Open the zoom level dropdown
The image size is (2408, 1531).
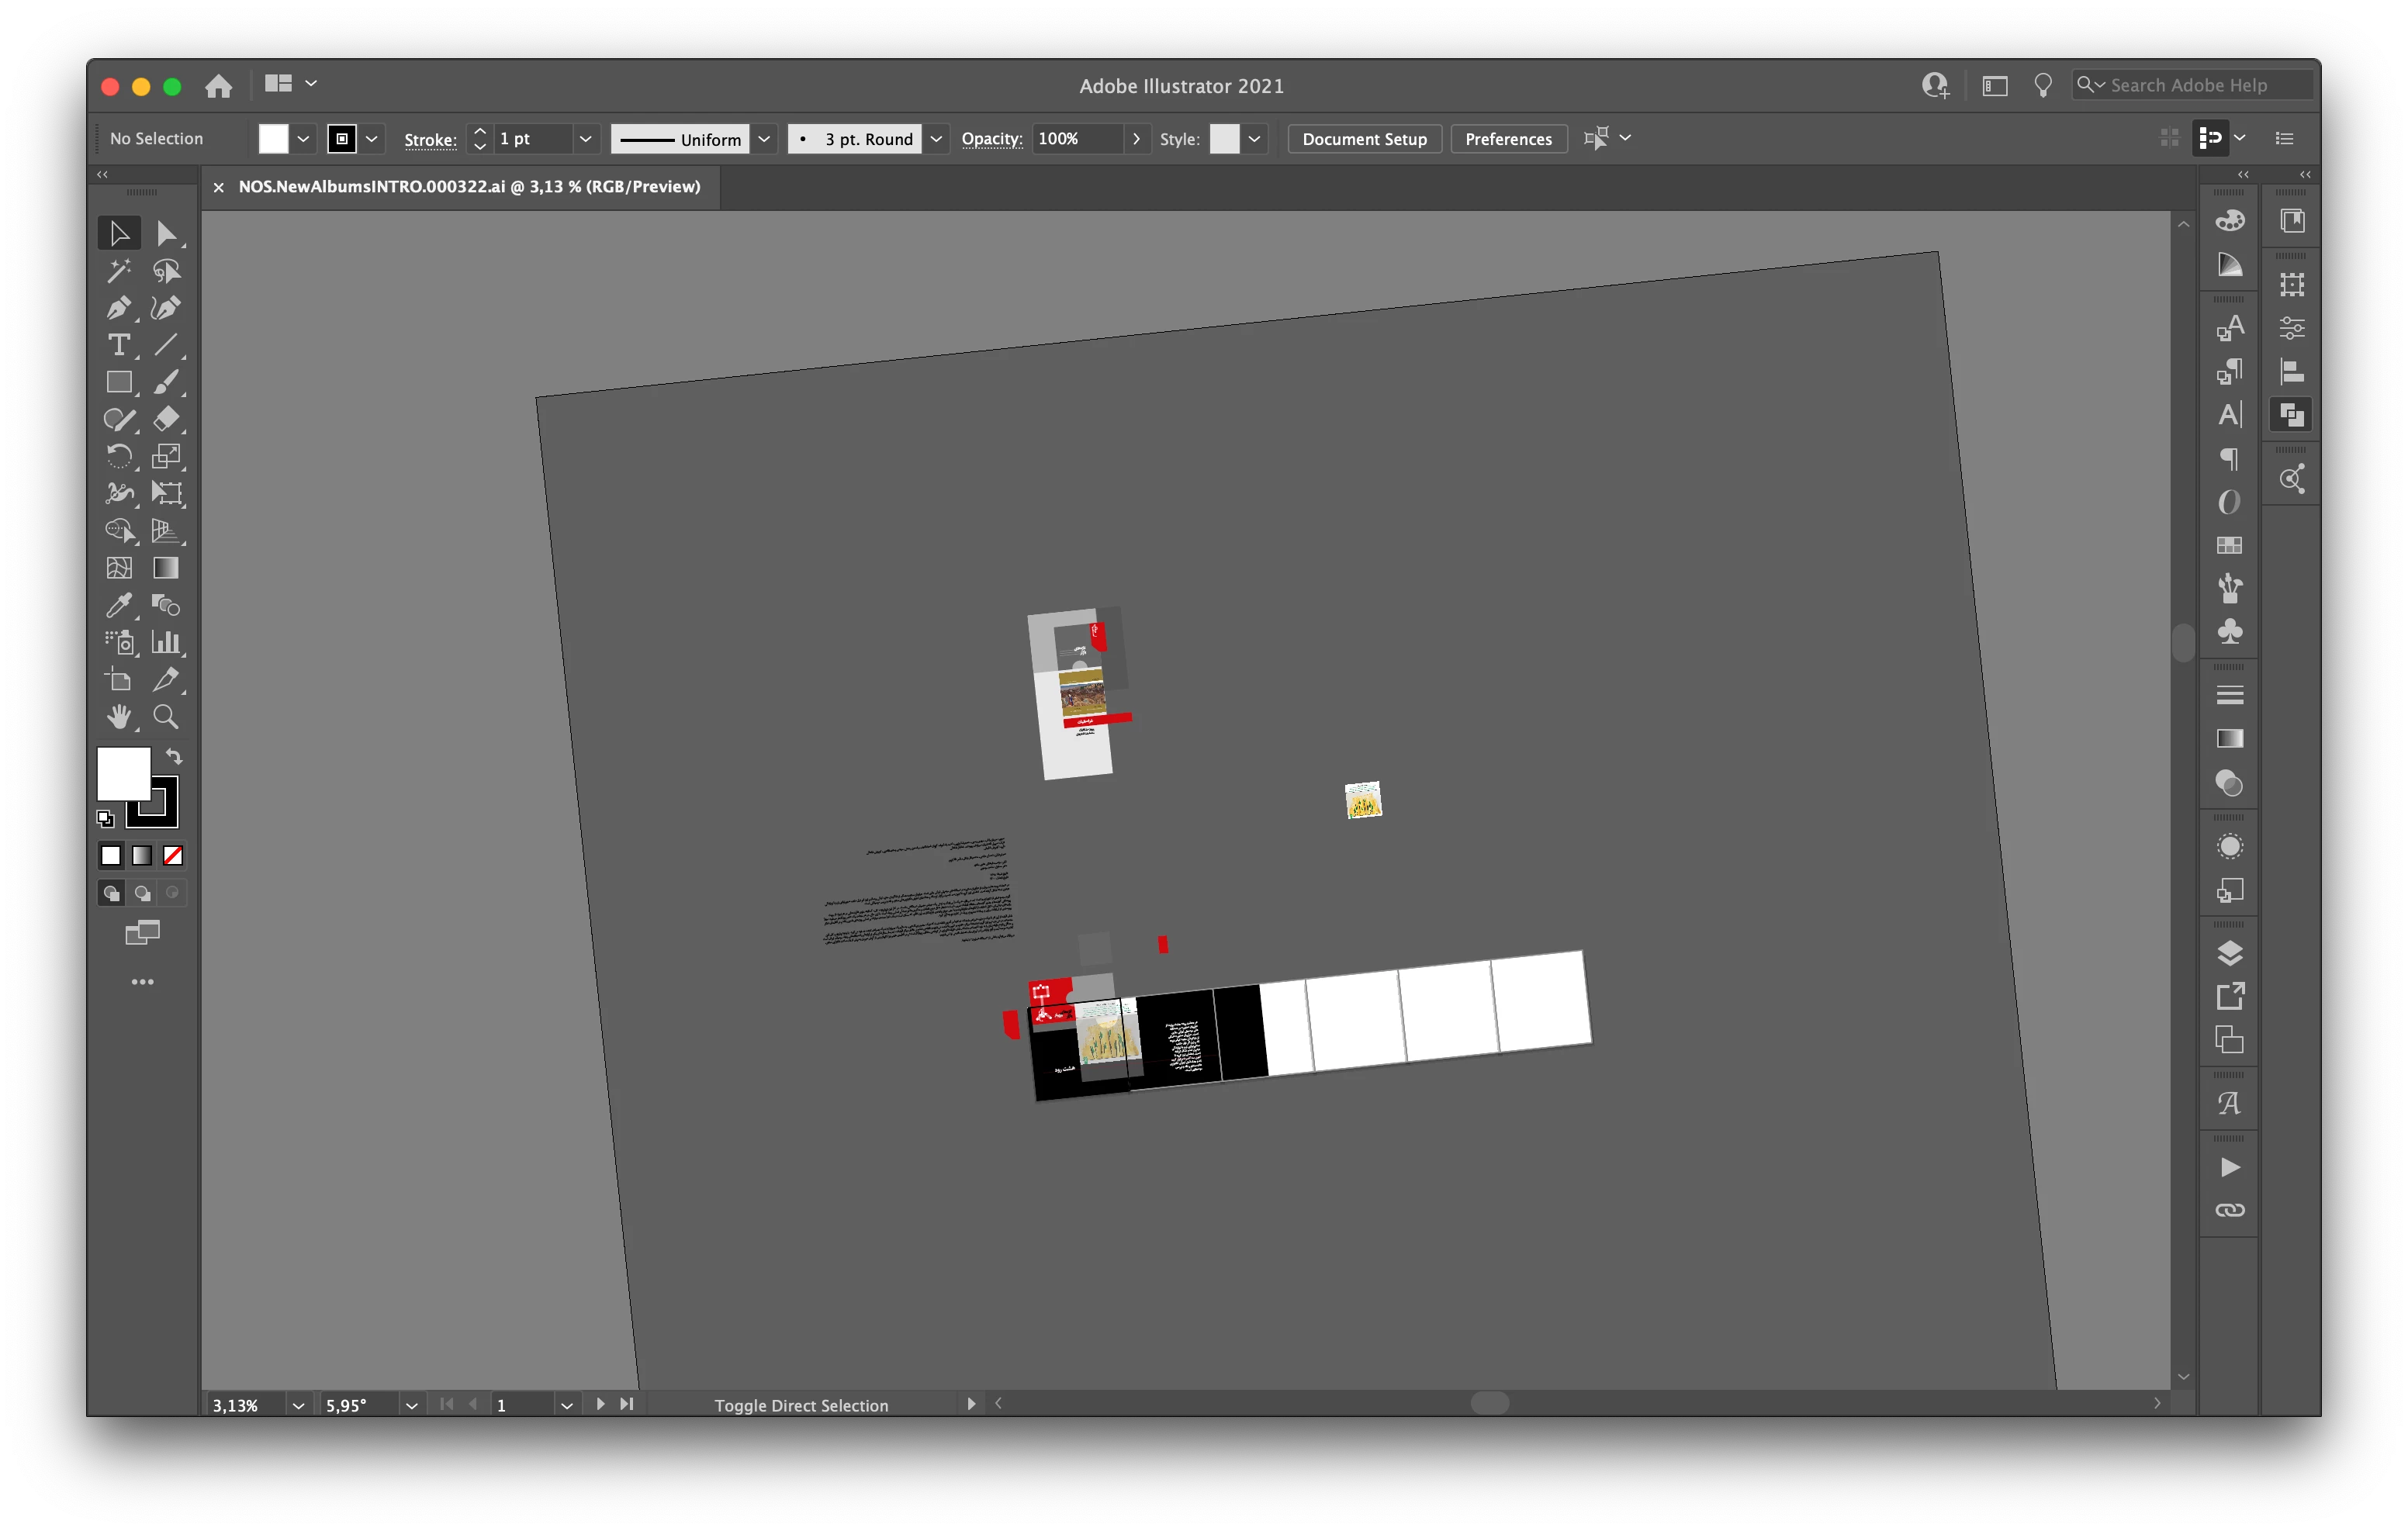pos(298,1405)
